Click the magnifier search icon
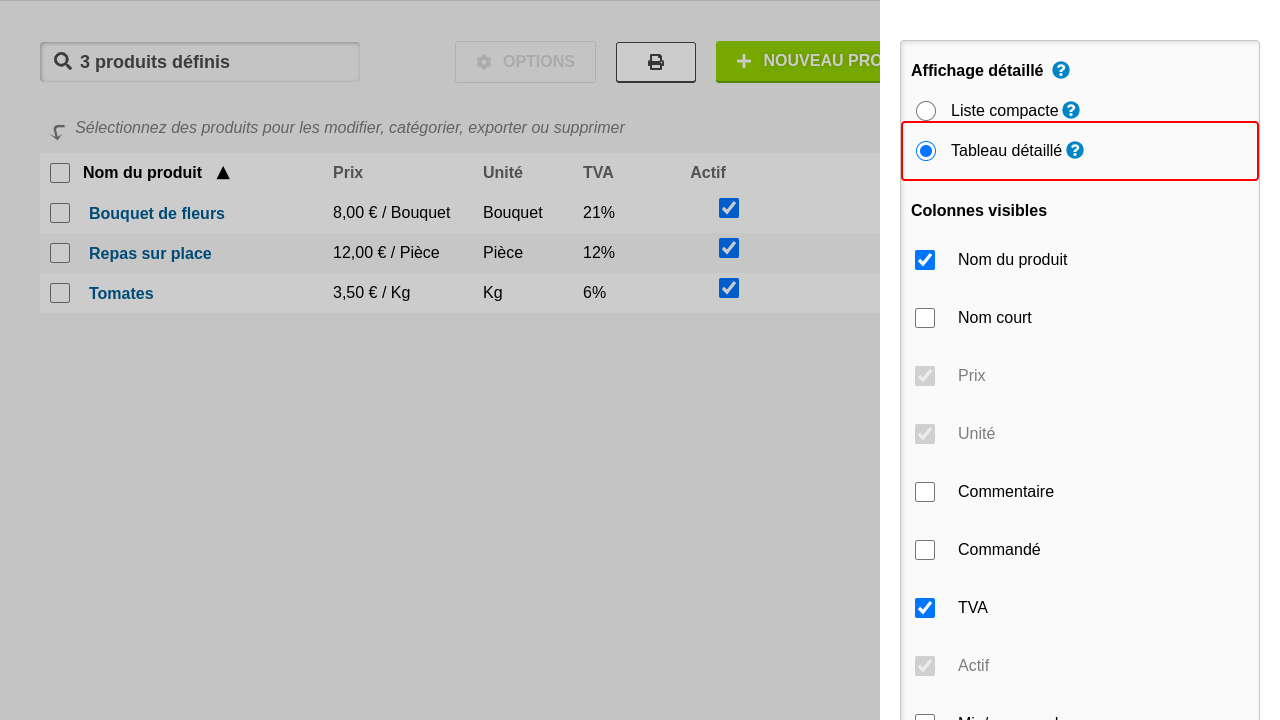This screenshot has height=720, width=1280. pyautogui.click(x=63, y=61)
